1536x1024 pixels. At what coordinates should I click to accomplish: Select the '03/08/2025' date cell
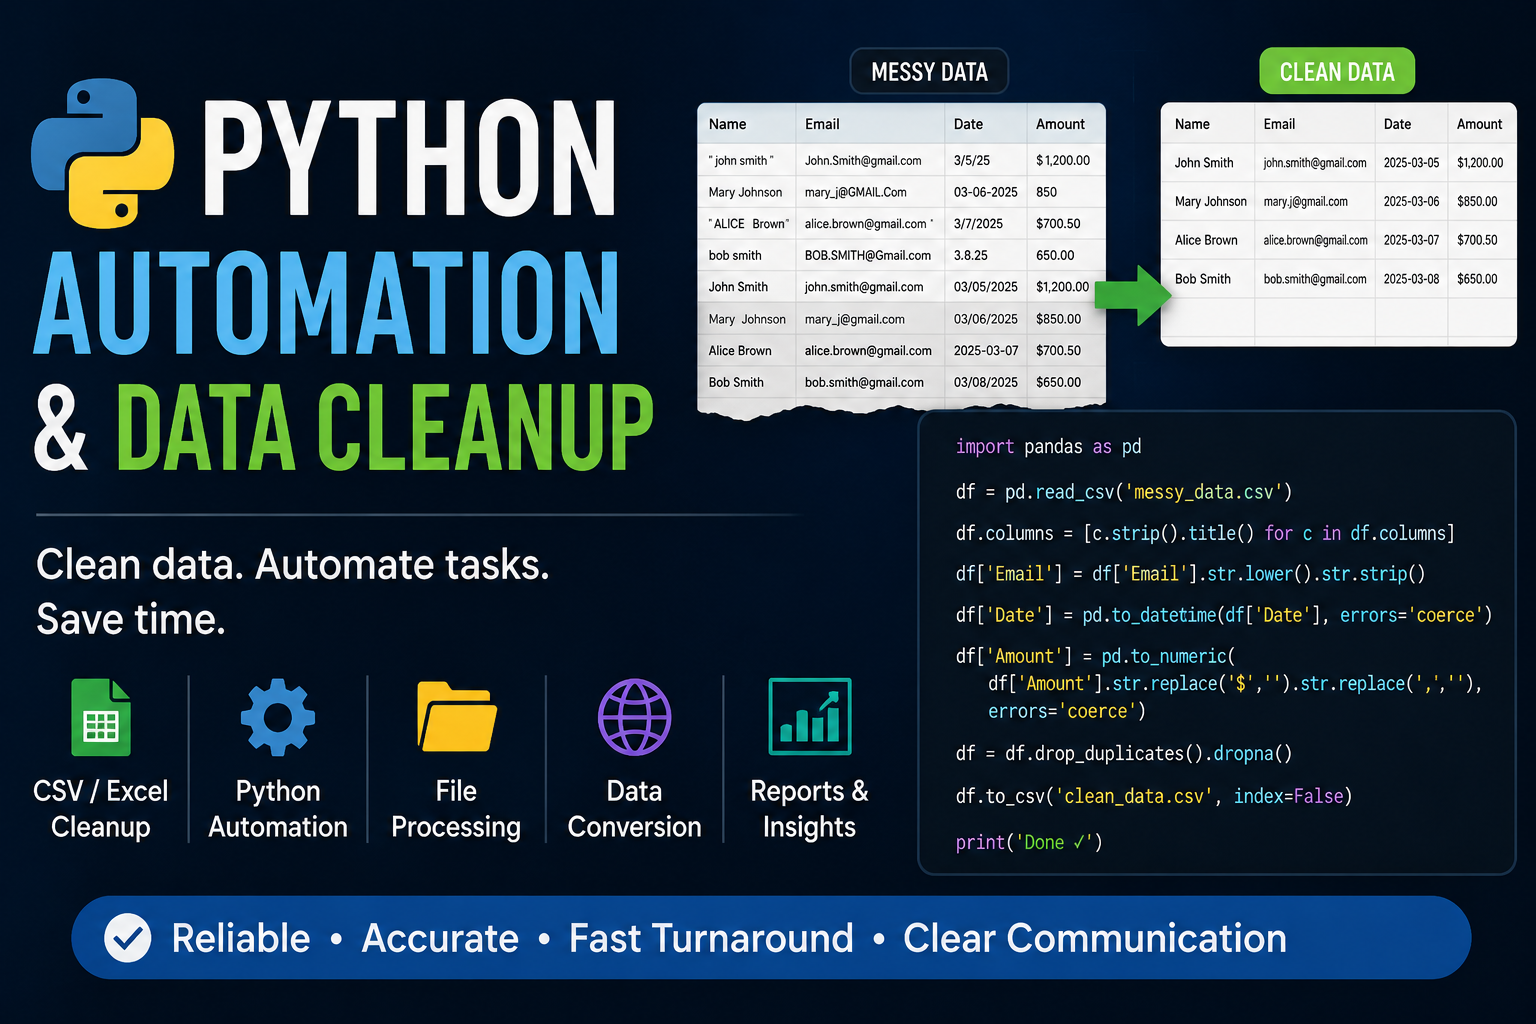[x=985, y=382]
